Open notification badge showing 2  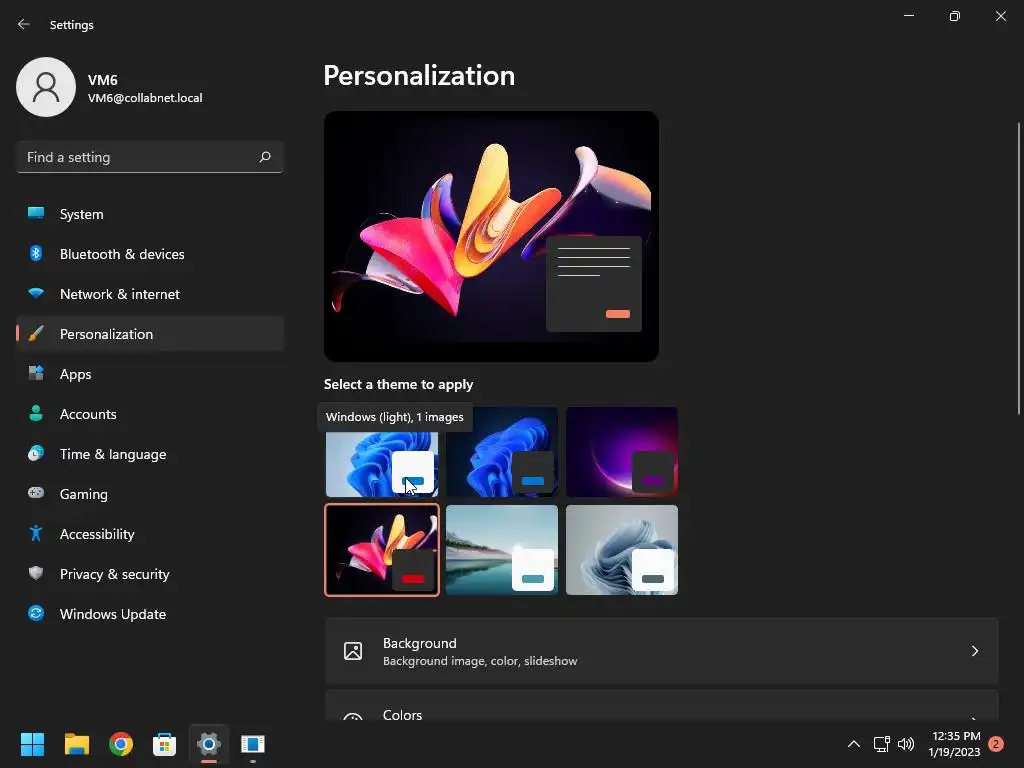pyautogui.click(x=996, y=744)
